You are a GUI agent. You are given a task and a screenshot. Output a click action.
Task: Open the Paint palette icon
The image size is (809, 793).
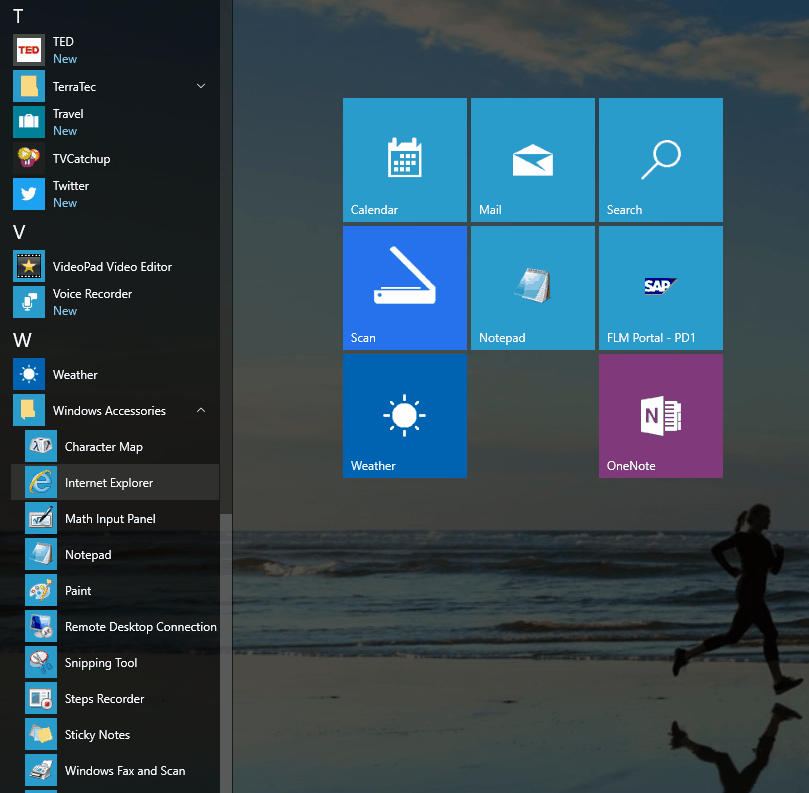(41, 590)
